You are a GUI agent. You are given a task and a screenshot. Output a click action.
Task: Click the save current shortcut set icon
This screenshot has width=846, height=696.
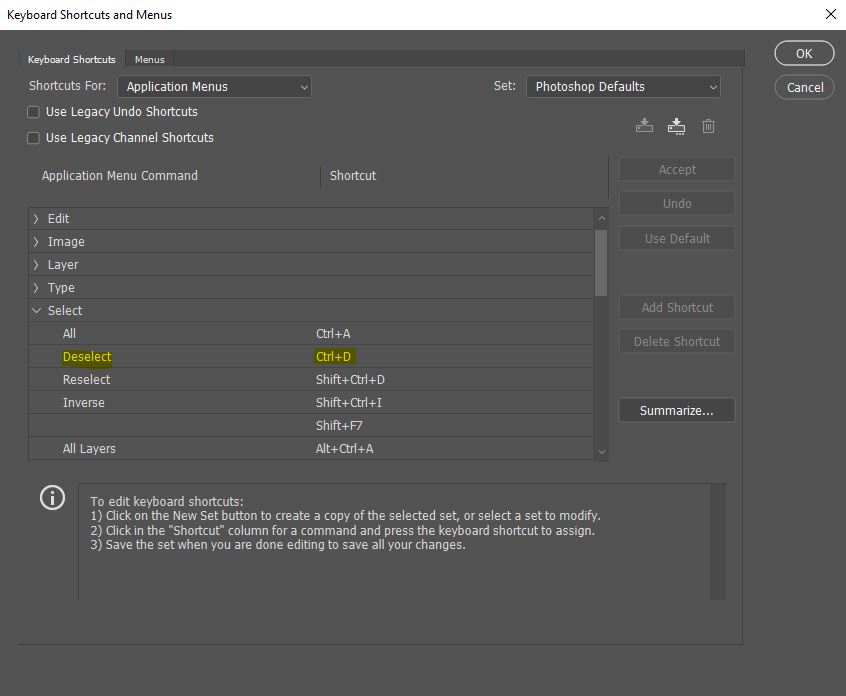(x=644, y=126)
